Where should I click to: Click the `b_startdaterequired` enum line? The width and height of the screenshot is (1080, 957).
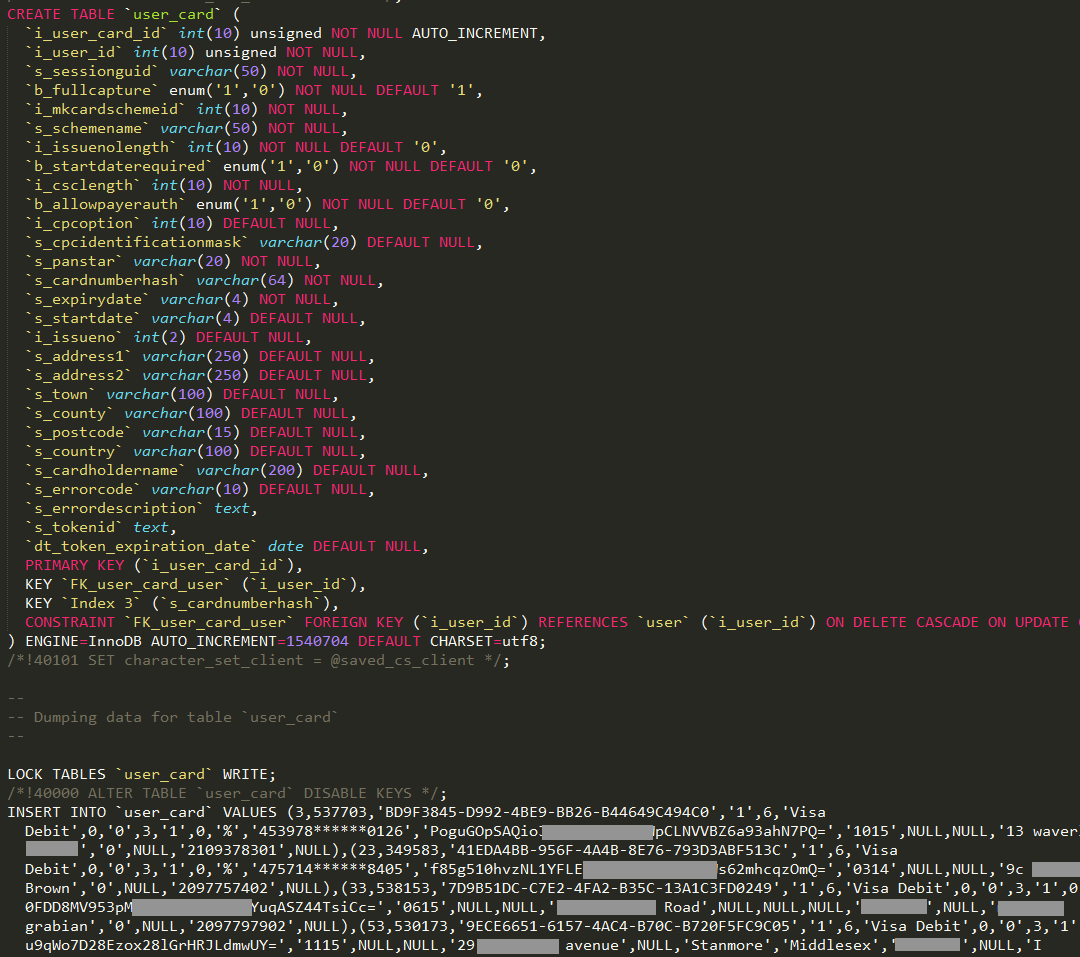pyautogui.click(x=280, y=166)
